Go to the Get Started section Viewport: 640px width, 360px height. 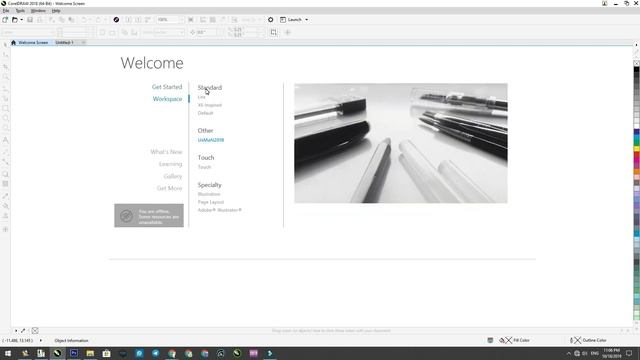(x=167, y=87)
